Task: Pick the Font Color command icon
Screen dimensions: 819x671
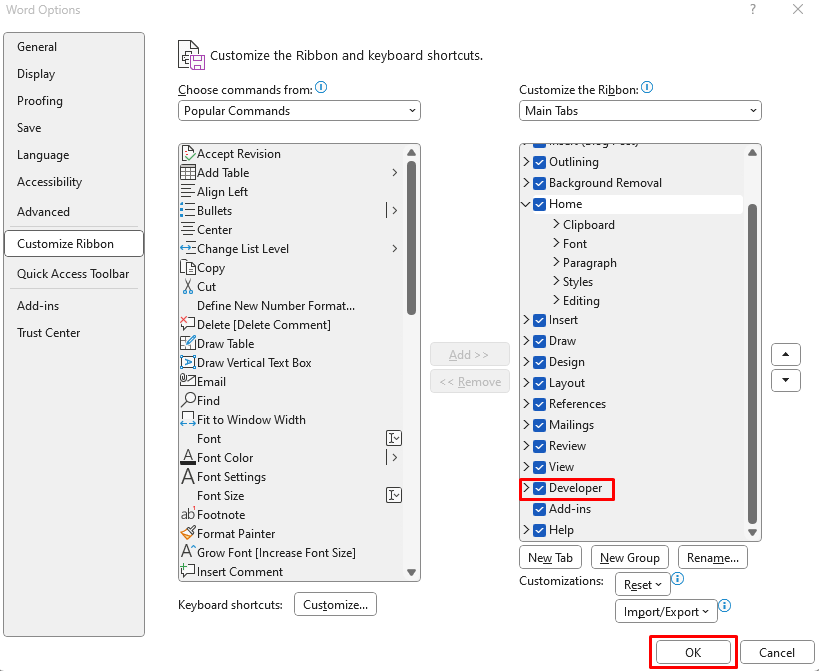Action: coord(188,457)
